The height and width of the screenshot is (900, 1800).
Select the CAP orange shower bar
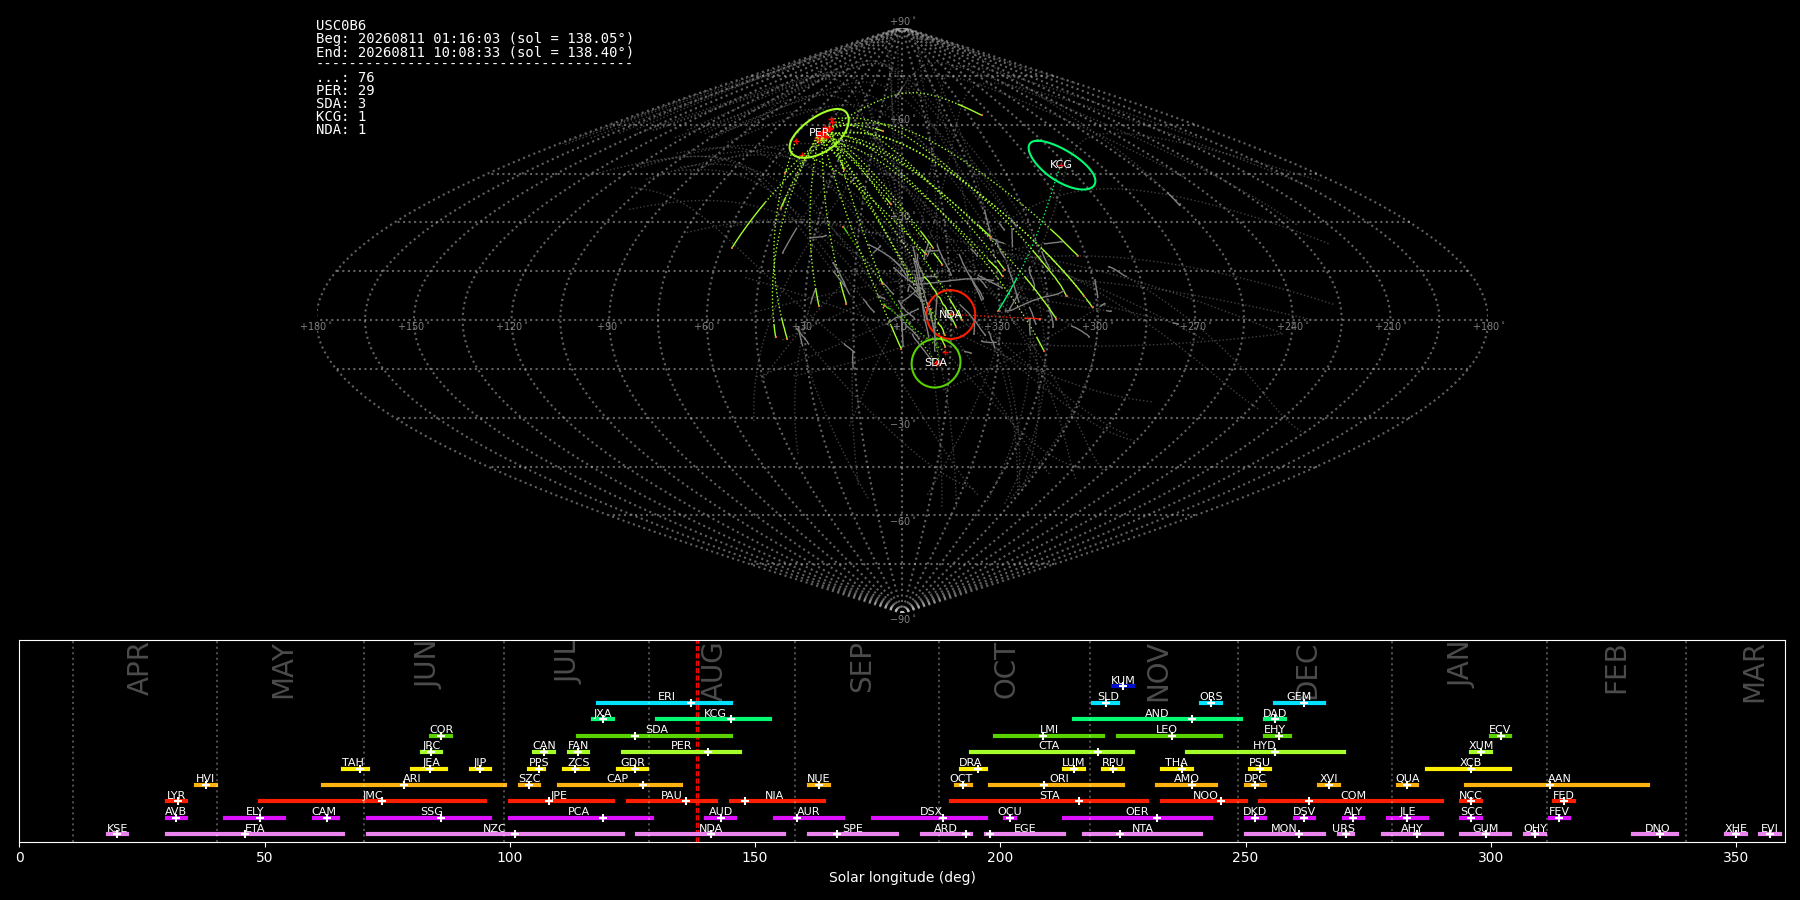point(620,785)
